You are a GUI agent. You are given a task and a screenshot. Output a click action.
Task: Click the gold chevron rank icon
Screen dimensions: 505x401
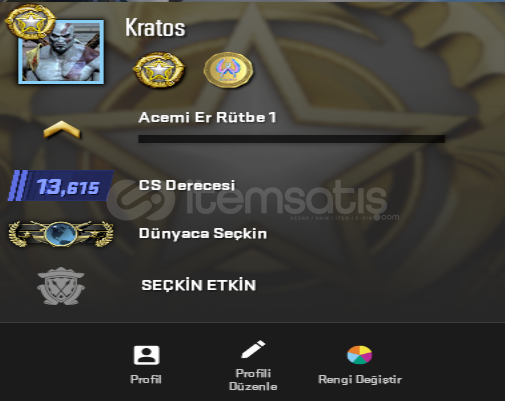[x=62, y=130]
